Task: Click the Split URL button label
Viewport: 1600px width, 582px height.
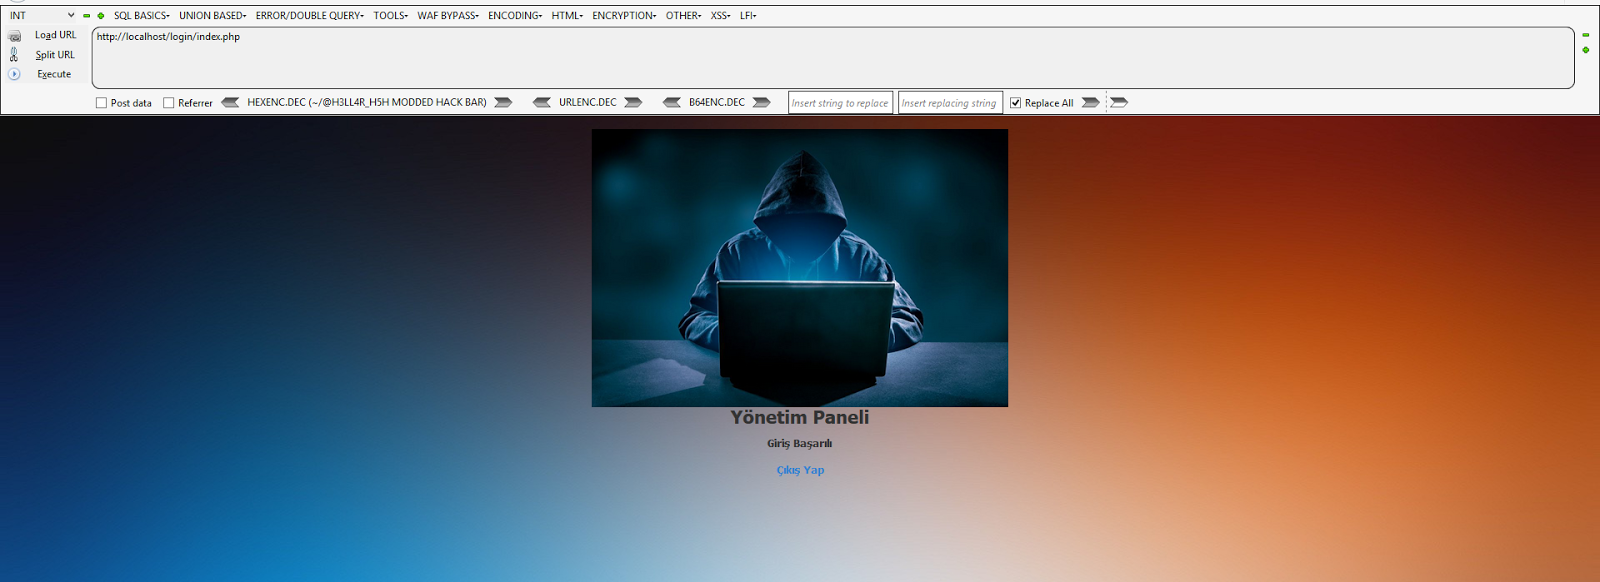Action: (x=55, y=55)
